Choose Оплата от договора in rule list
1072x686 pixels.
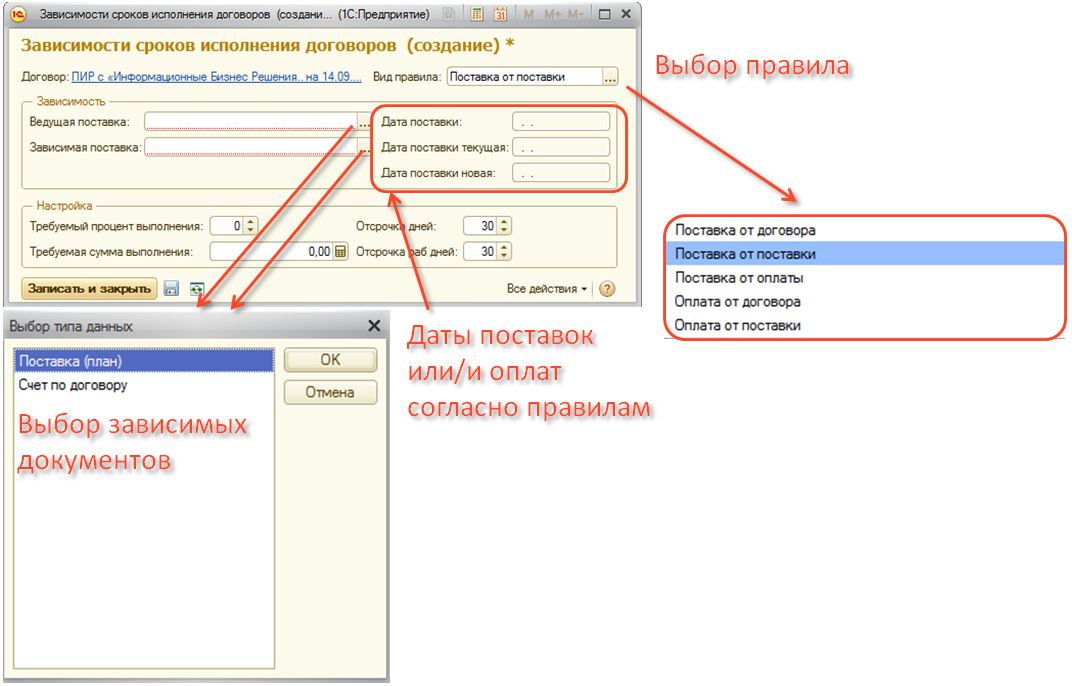[x=737, y=301]
